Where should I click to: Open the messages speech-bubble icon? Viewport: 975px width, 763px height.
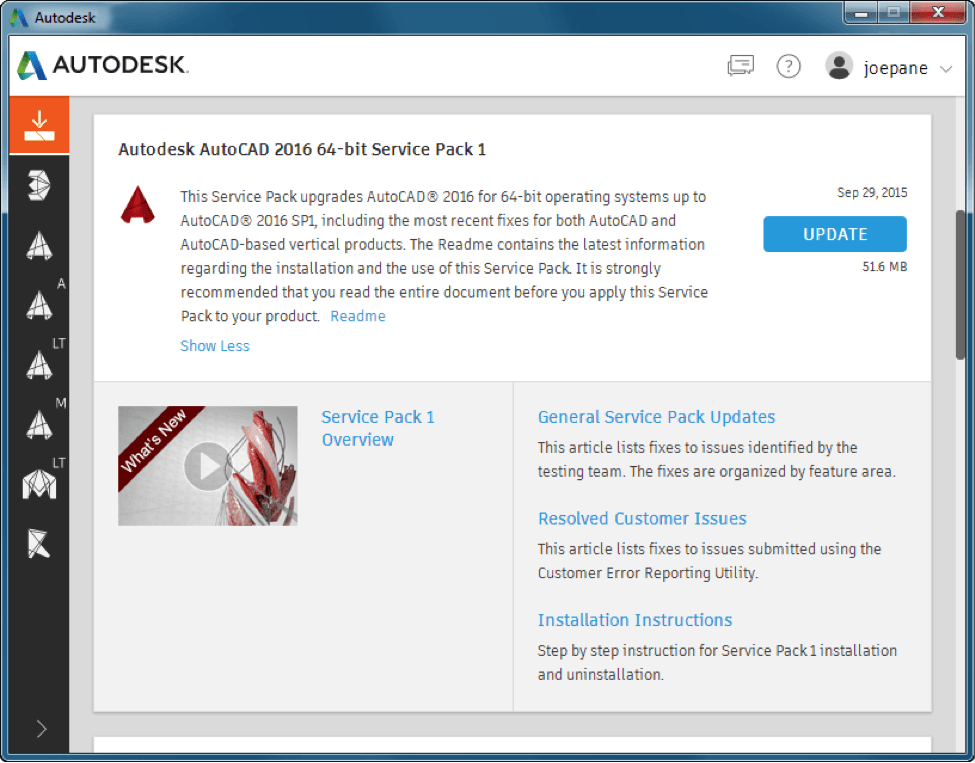(x=740, y=67)
